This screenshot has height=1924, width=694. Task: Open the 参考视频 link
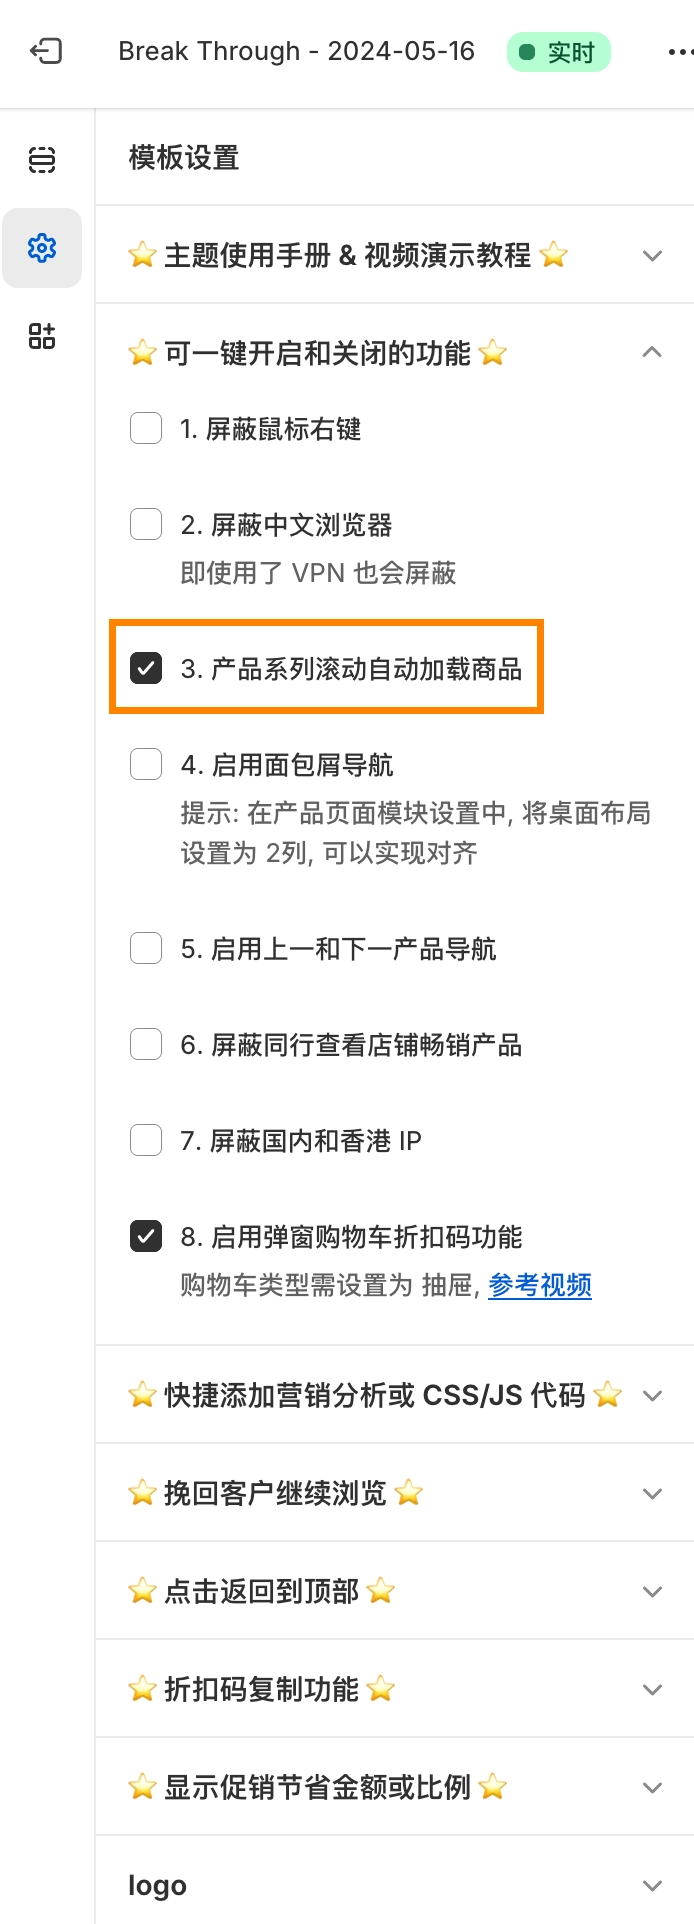539,1285
